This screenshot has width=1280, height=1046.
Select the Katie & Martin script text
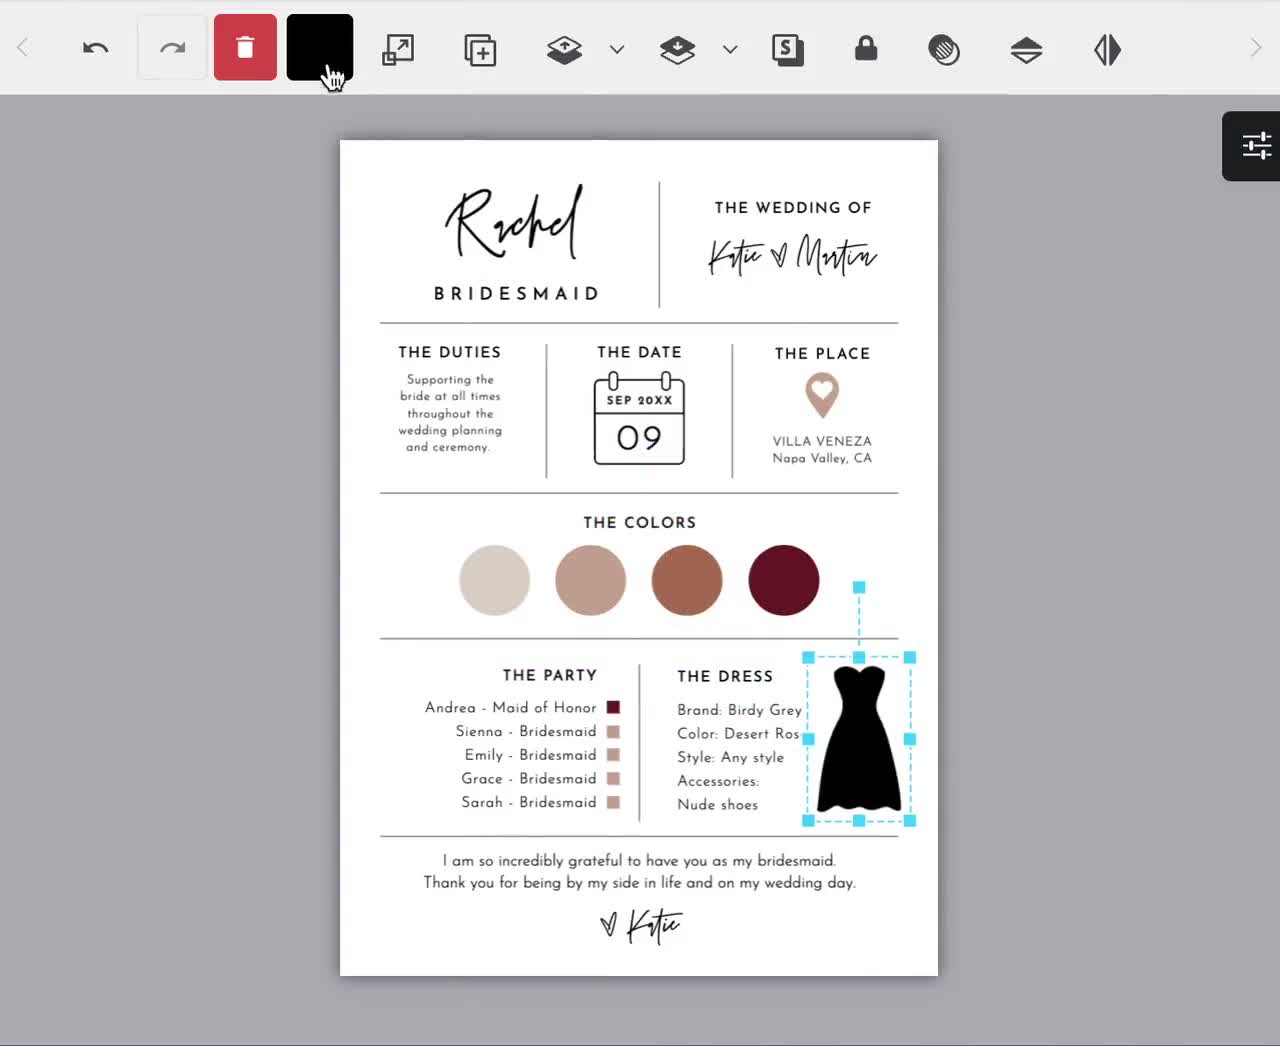tap(792, 256)
